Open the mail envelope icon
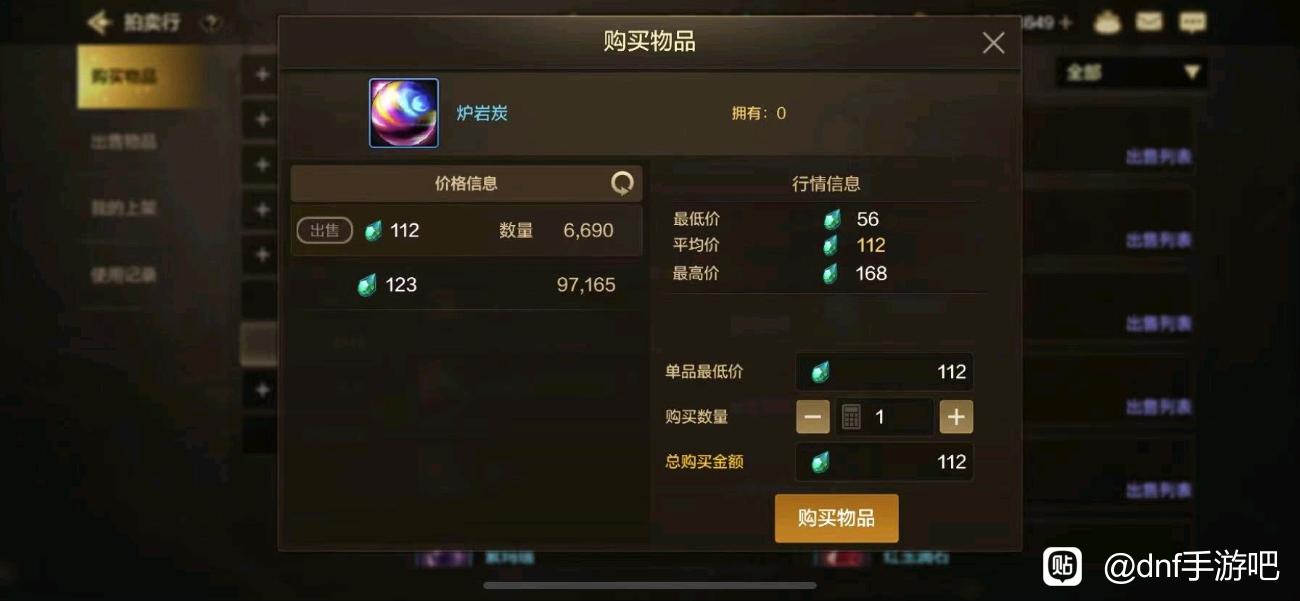Screen dimensions: 1300x601 pyautogui.click(x=1149, y=21)
